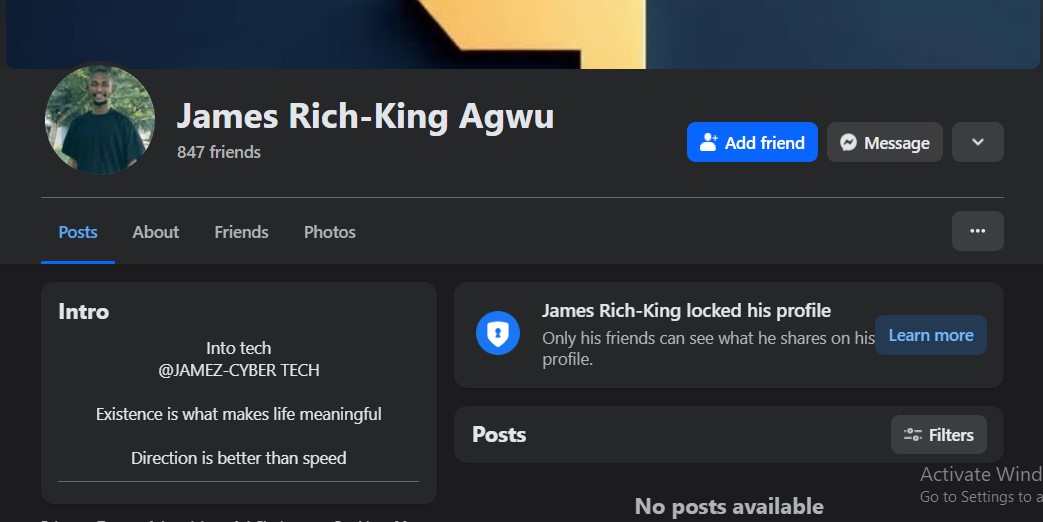Image resolution: width=1043 pixels, height=522 pixels.
Task: Click the Posts section heading
Action: point(499,435)
